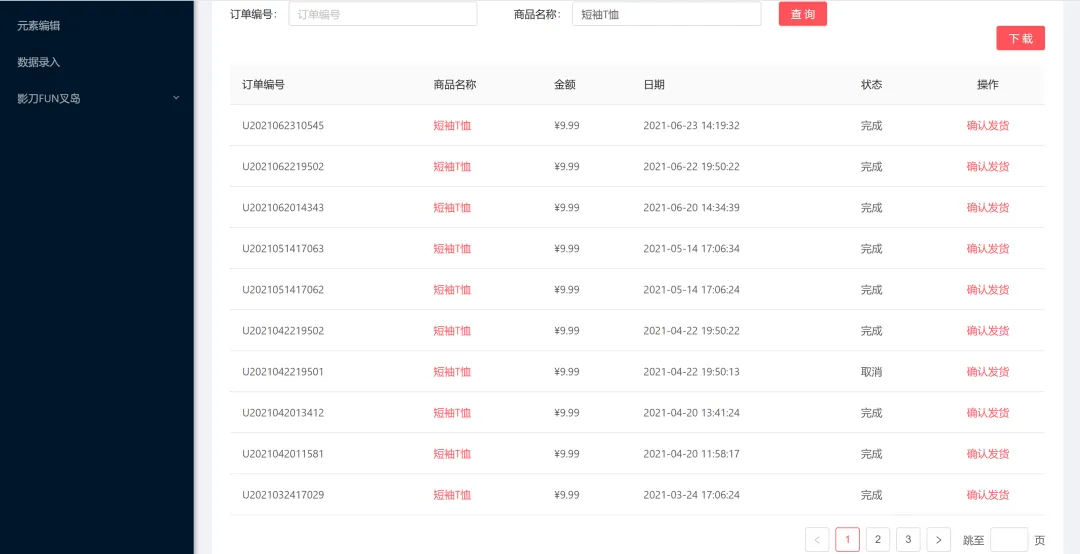This screenshot has width=1080, height=554.
Task: Click the 商品名称 input containing 短袖T恤
Action: click(x=666, y=14)
